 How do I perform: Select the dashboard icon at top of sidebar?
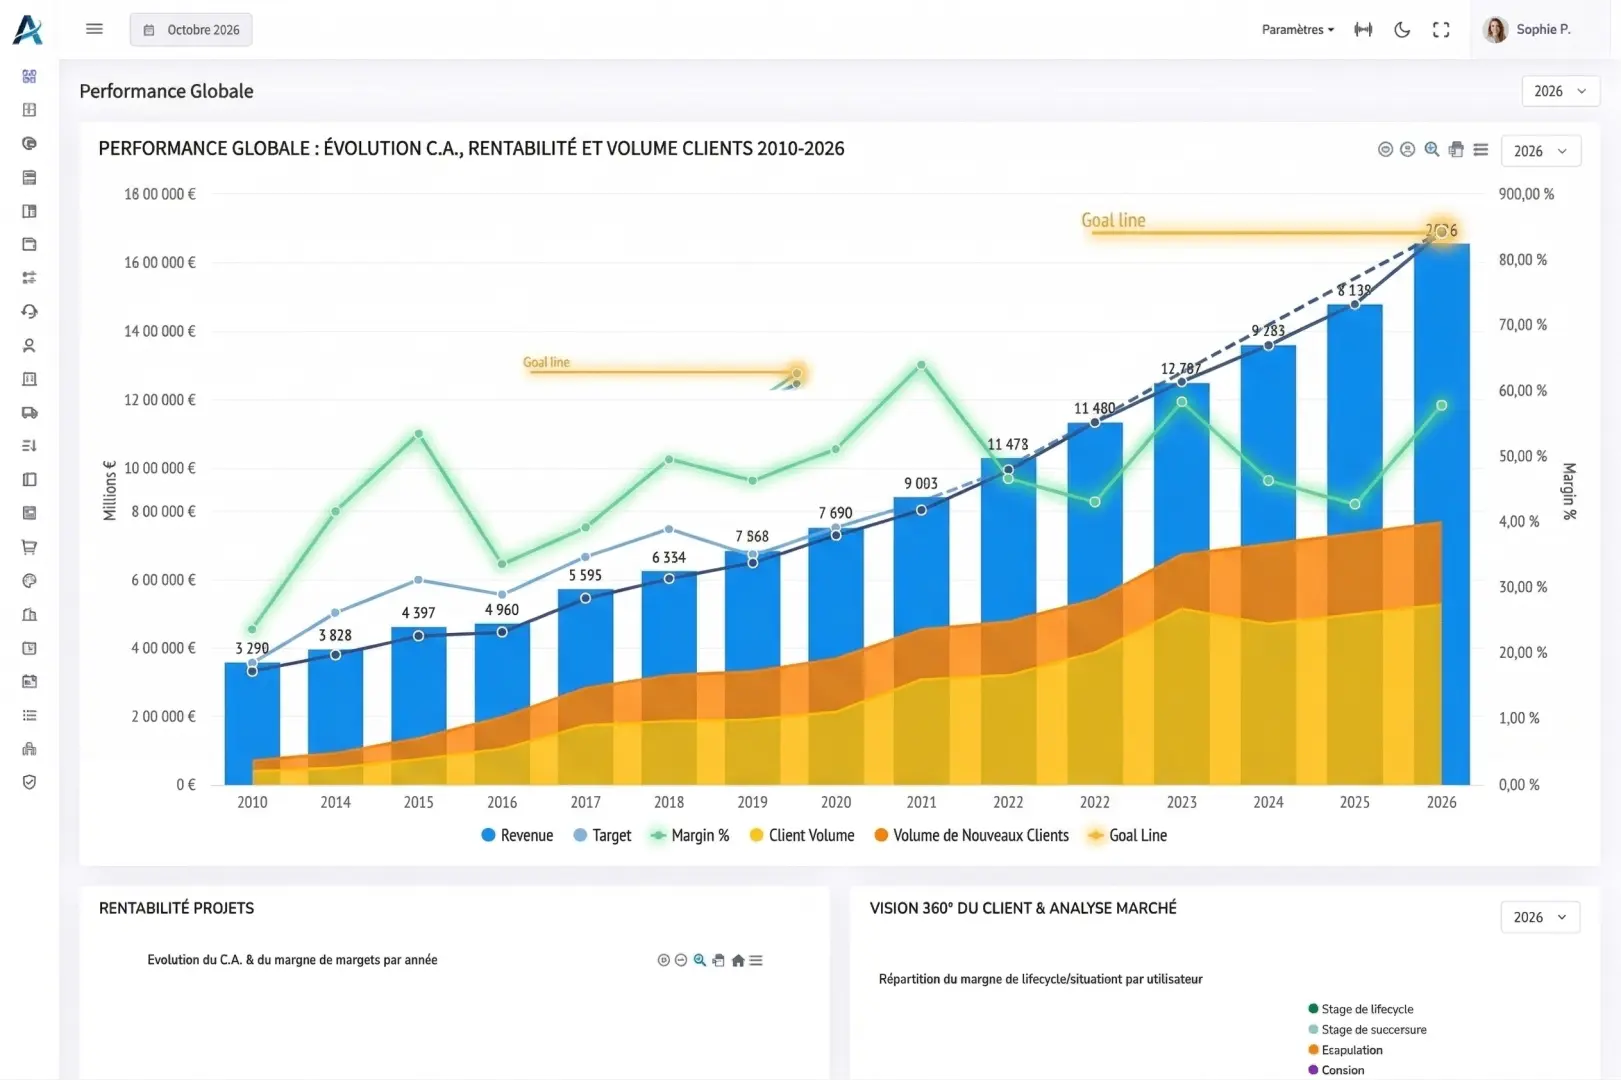pos(29,76)
